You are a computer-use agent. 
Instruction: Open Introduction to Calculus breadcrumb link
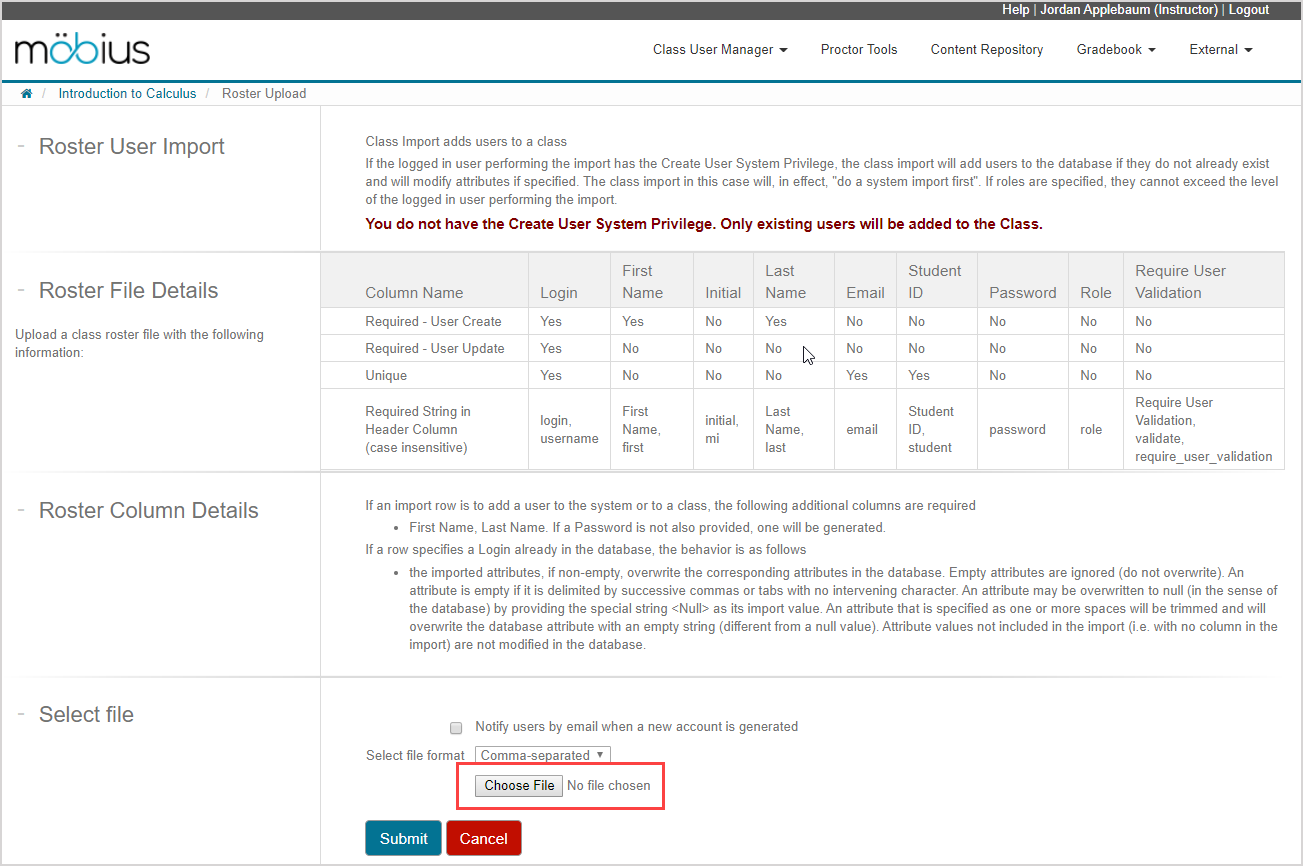pos(127,94)
